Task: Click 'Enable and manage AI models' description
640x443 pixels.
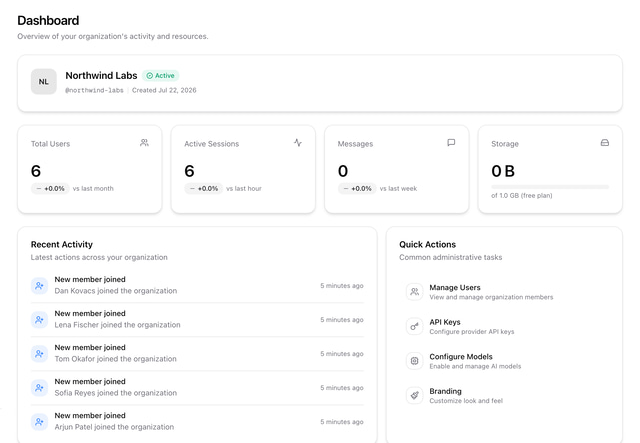Action: point(475,366)
